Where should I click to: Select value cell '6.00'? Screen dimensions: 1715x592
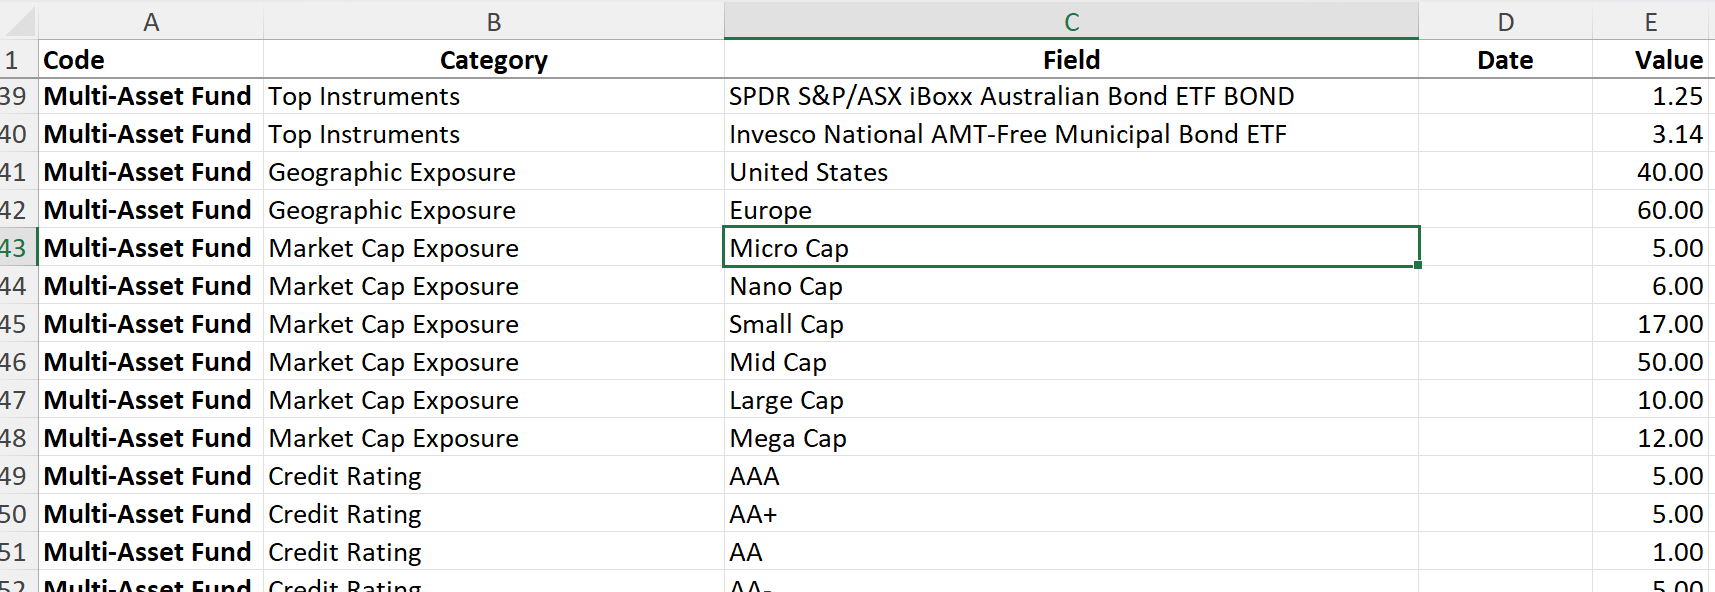point(1651,286)
